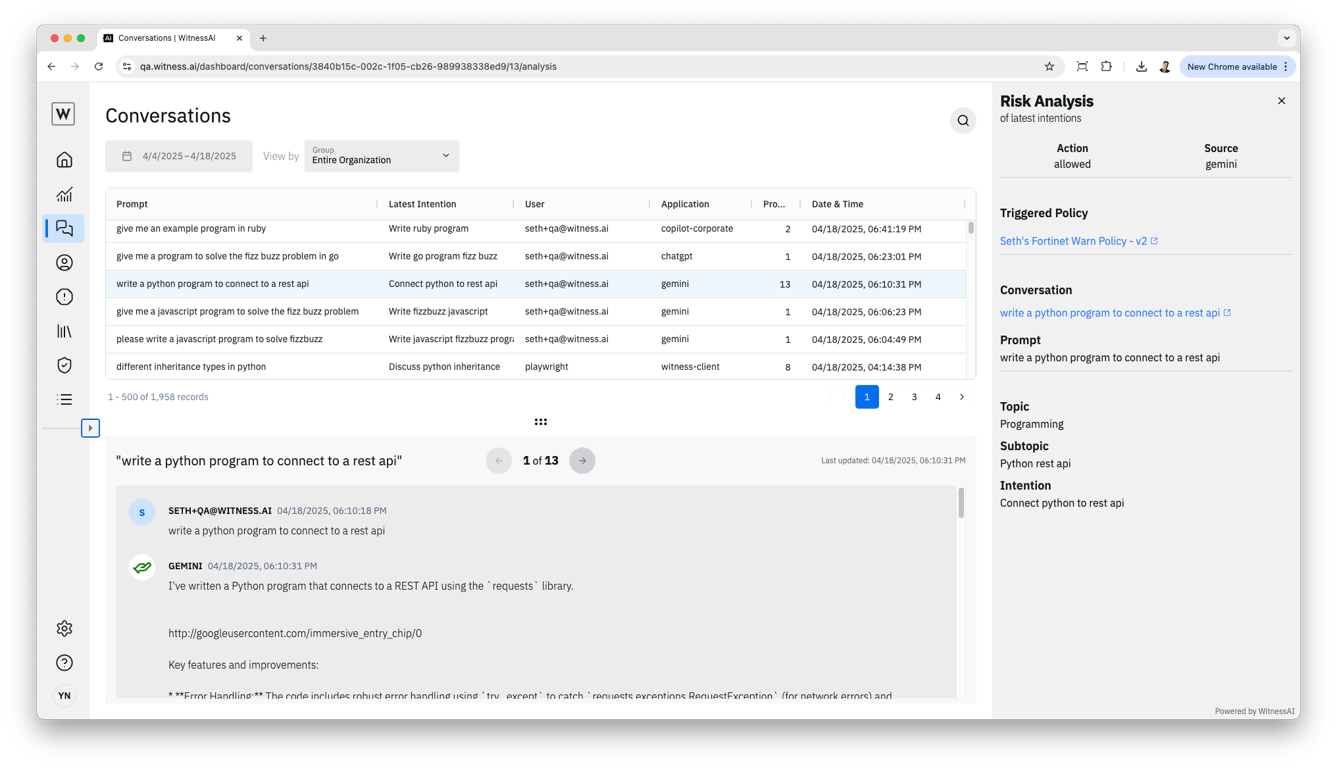Open the Chrome tab search dropdown
1337x768 pixels.
pos(1287,38)
